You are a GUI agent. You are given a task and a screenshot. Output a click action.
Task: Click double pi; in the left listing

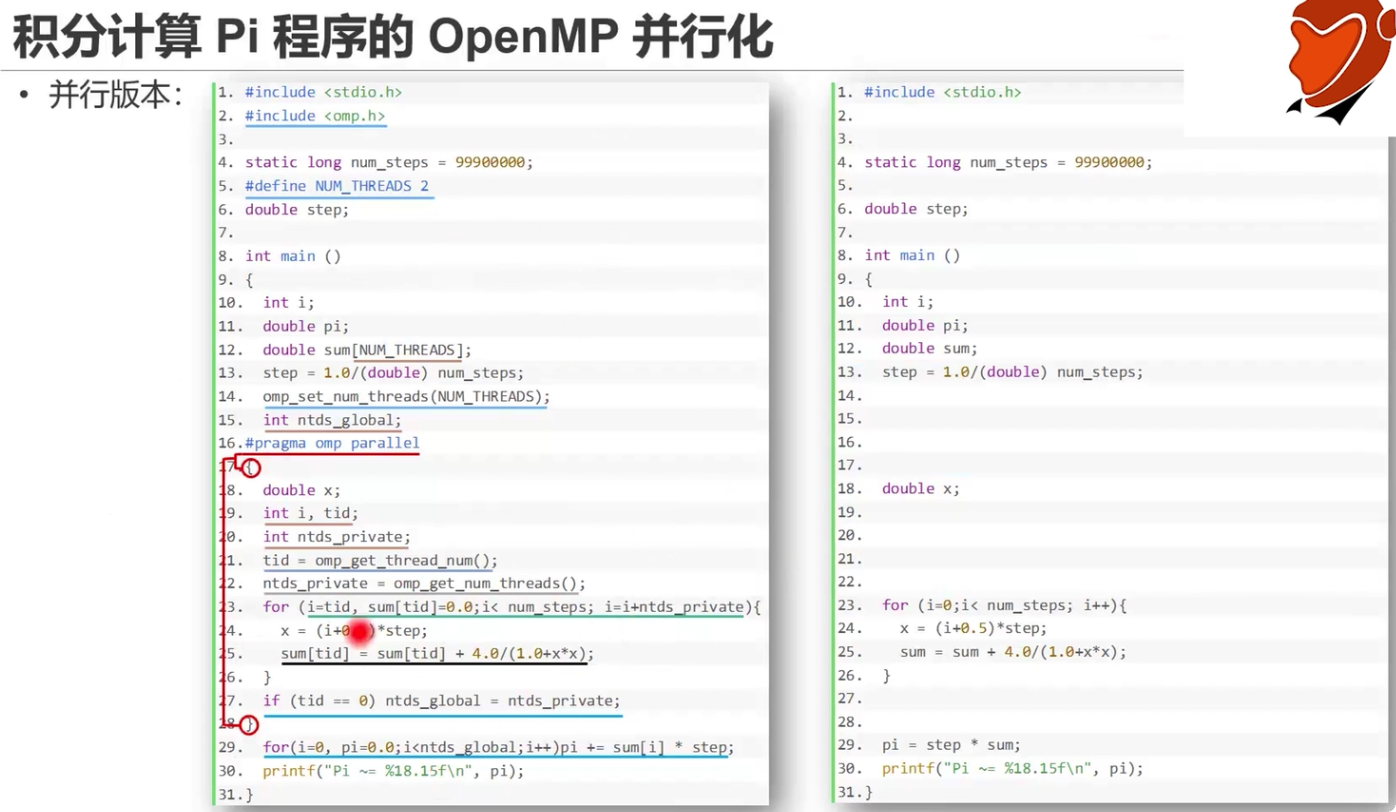click(306, 326)
